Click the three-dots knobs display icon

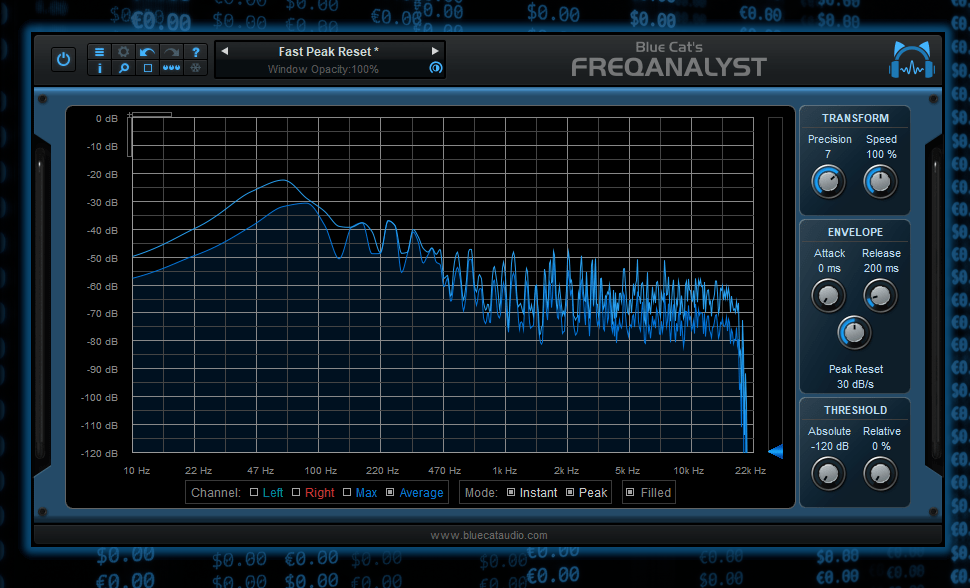click(171, 68)
